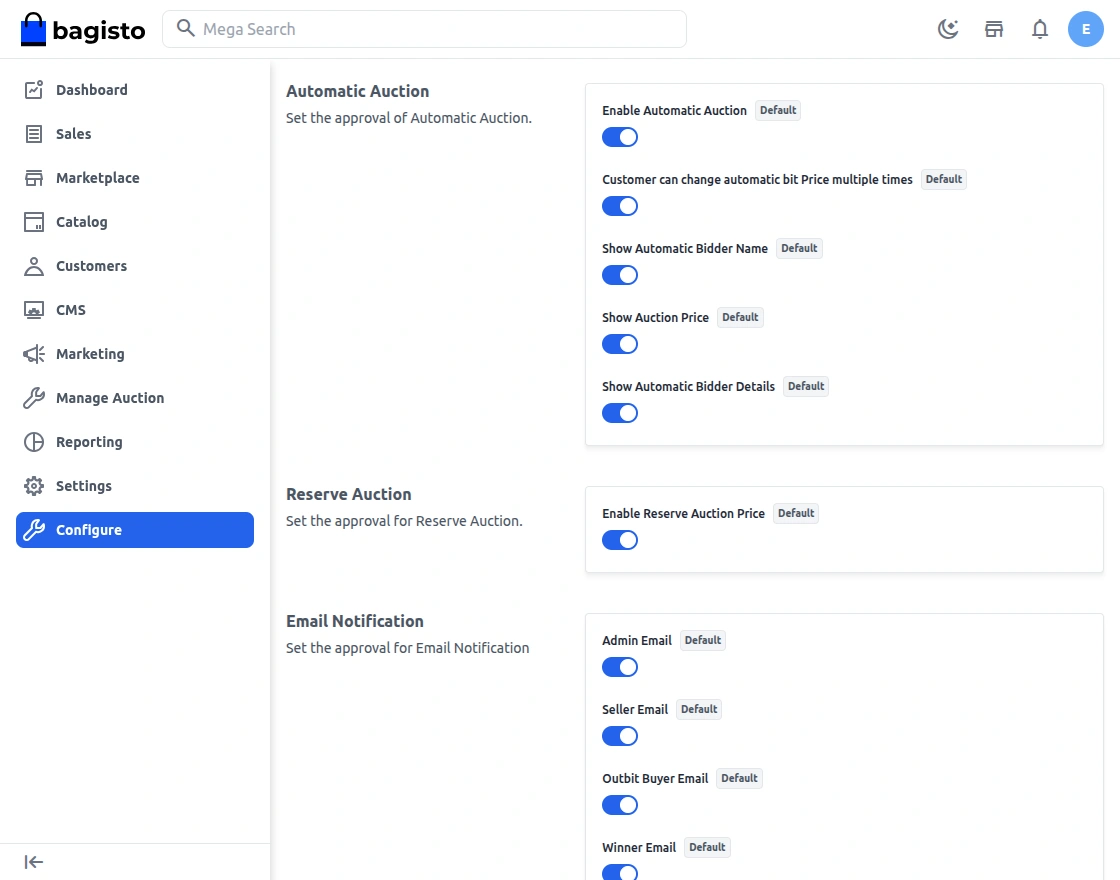Open the user avatar menu
The height and width of the screenshot is (880, 1120).
1086,29
